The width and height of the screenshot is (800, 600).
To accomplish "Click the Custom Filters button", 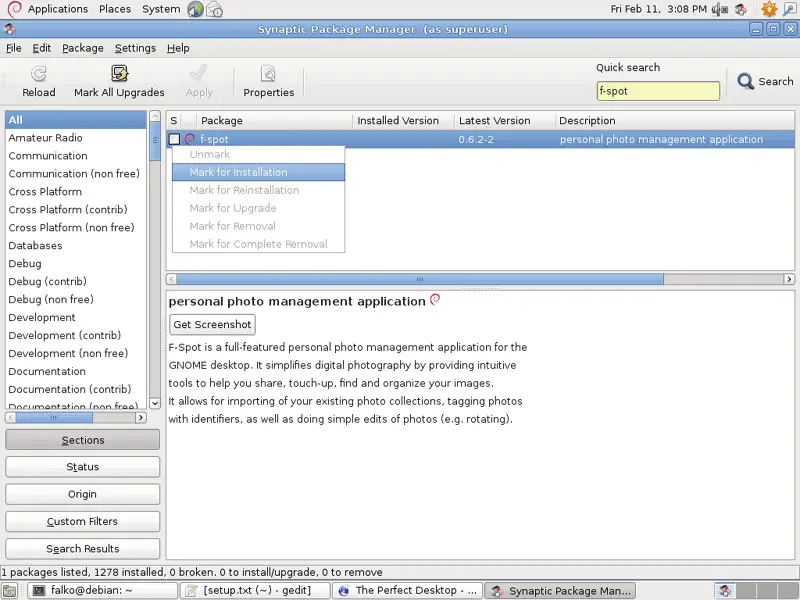I will (x=83, y=521).
